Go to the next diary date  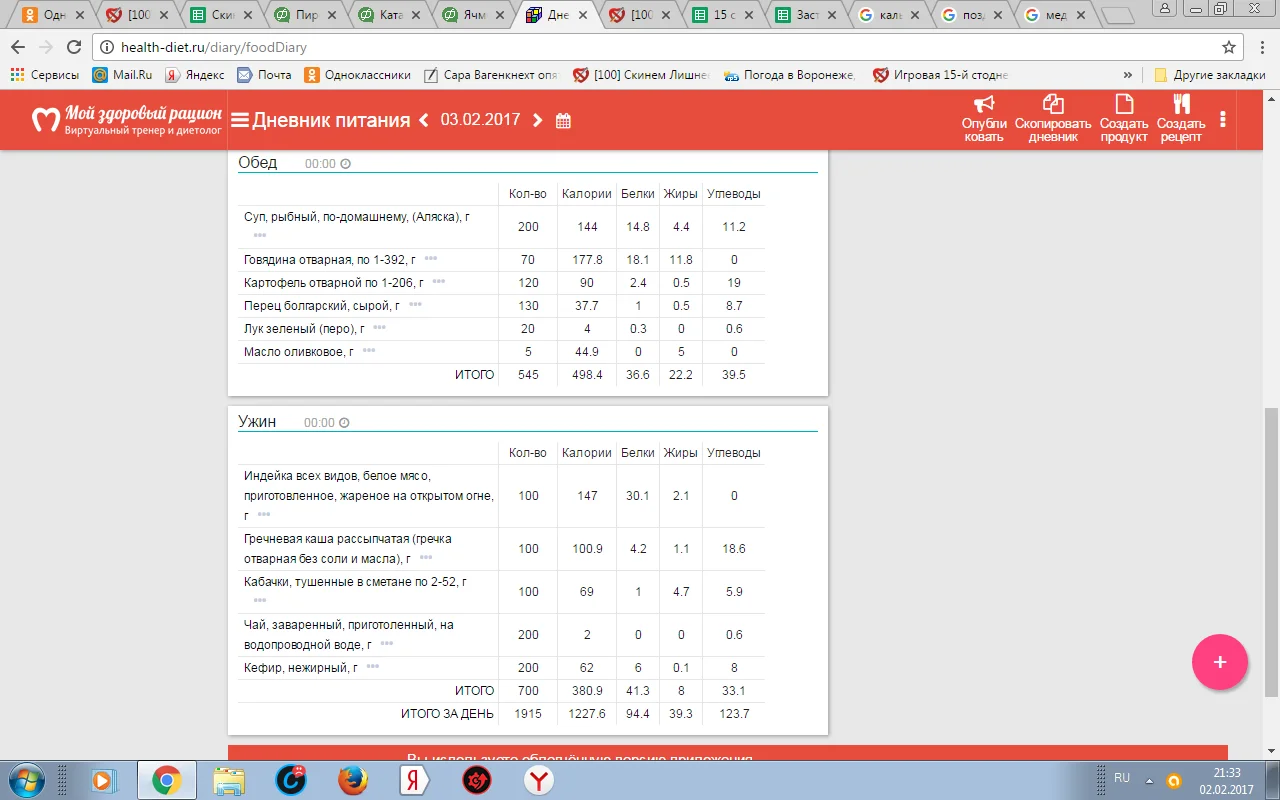click(x=538, y=120)
